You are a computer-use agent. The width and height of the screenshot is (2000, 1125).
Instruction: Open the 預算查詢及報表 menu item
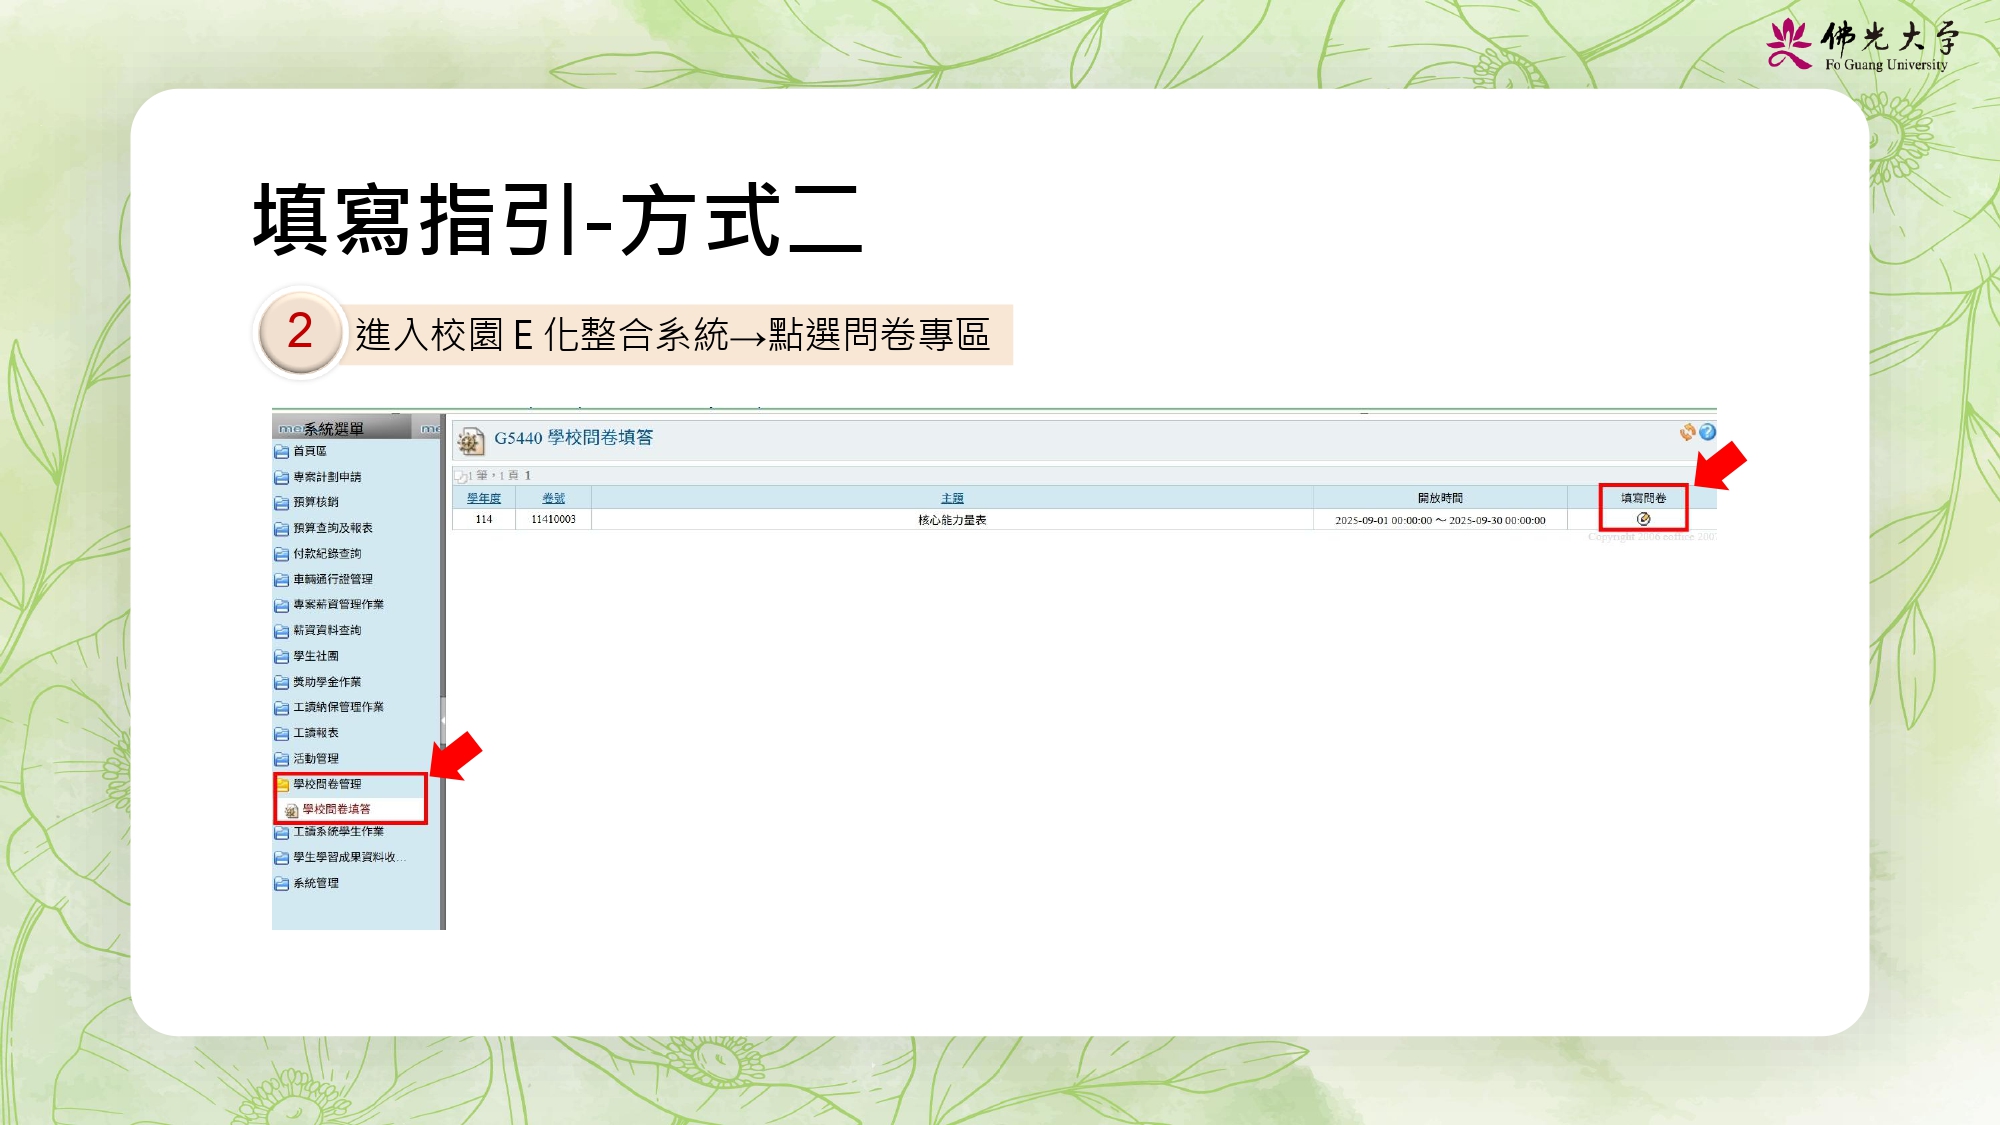click(x=333, y=528)
